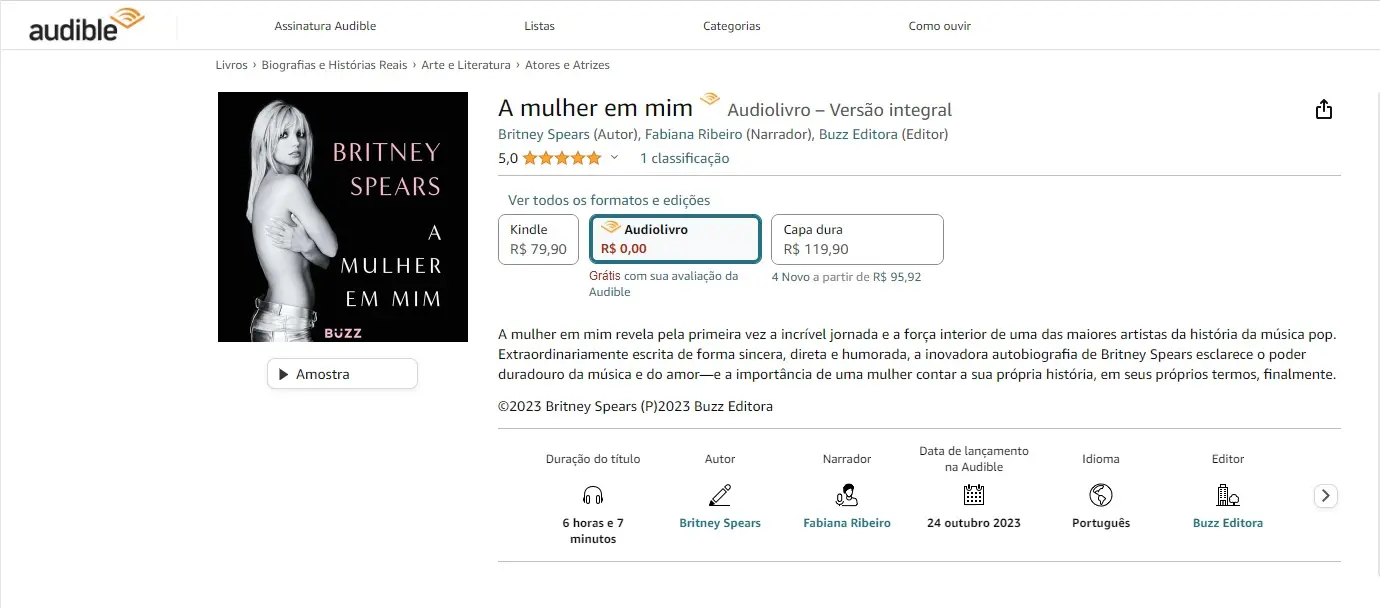Select the Kindle format option
Screen dimensions: 1380x608
coord(538,239)
